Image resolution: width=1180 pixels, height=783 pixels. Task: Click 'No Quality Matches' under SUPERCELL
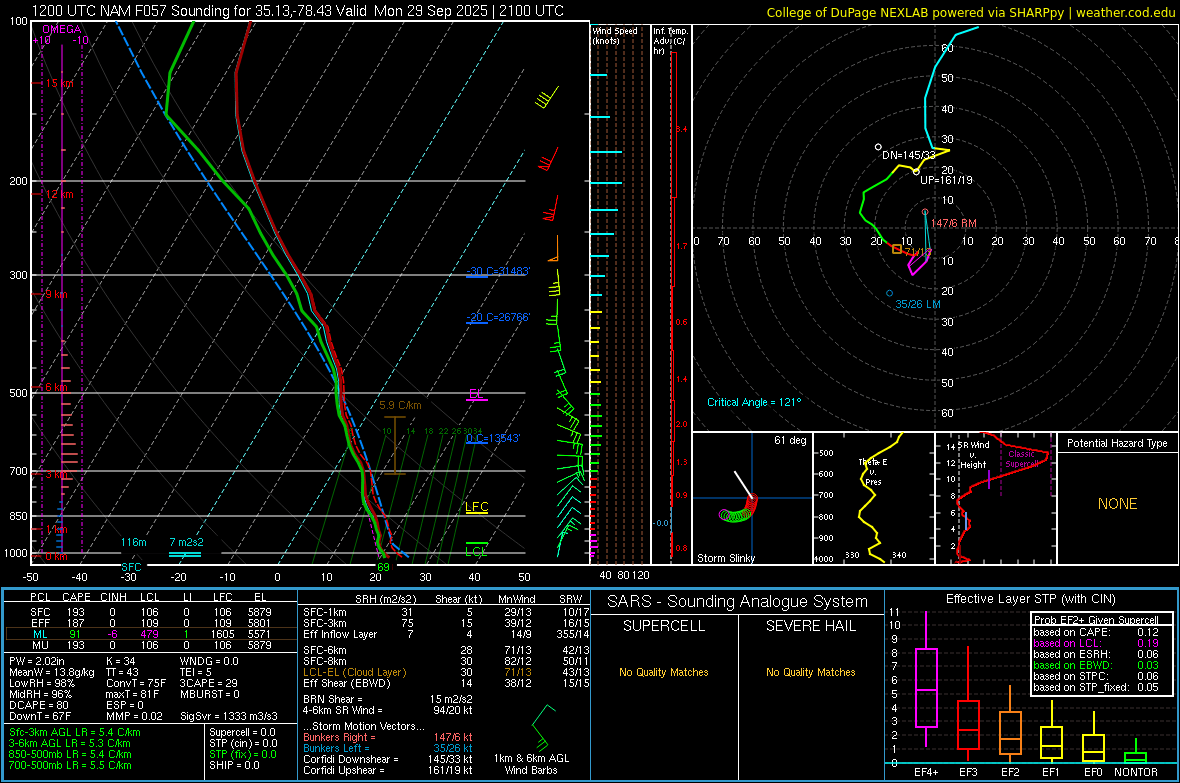(x=664, y=672)
